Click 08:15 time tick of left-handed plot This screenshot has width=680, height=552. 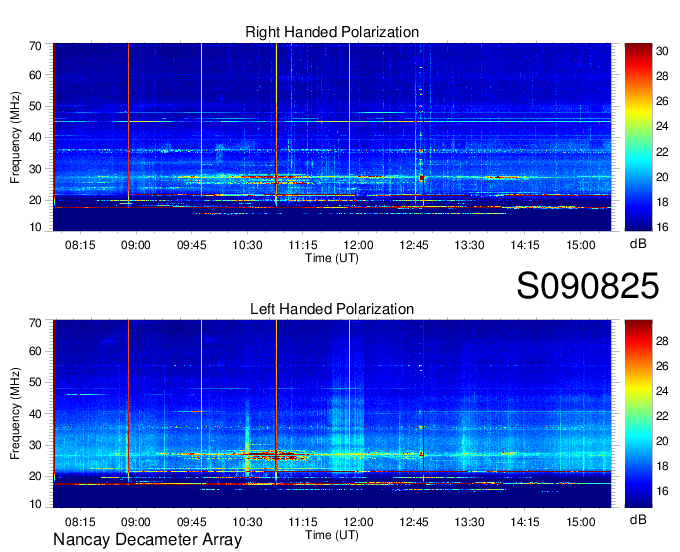coord(80,522)
